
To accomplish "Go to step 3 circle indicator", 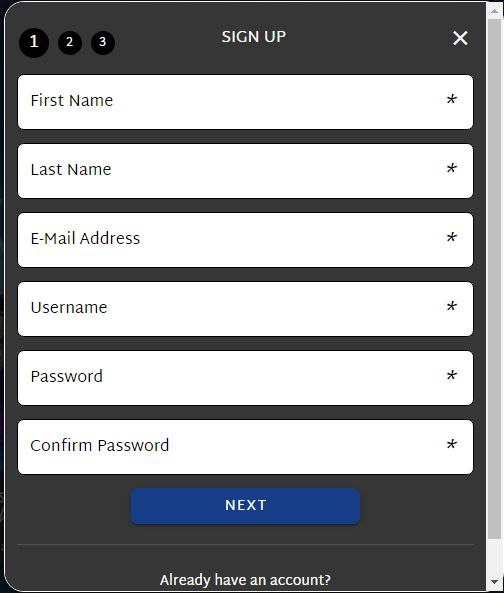I will 103,42.
